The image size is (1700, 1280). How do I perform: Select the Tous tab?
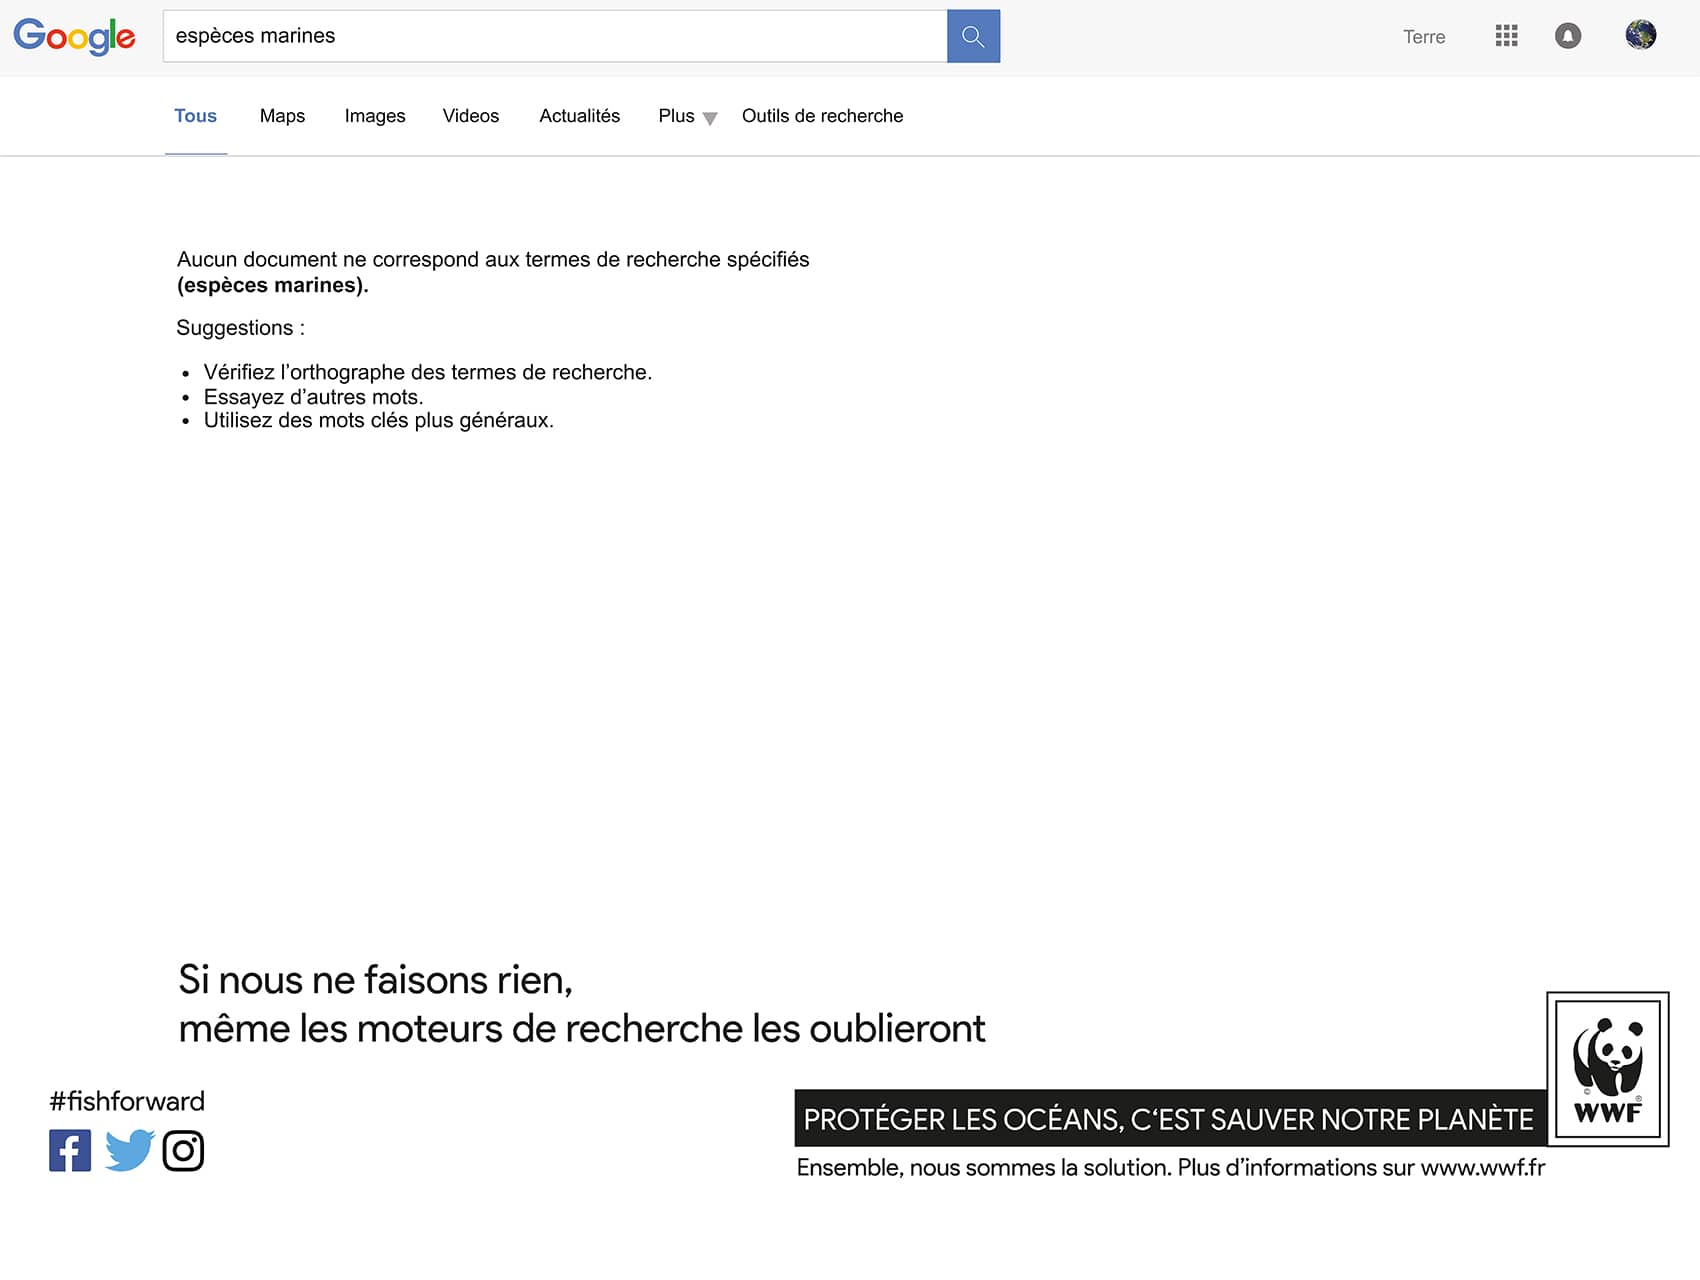click(195, 116)
